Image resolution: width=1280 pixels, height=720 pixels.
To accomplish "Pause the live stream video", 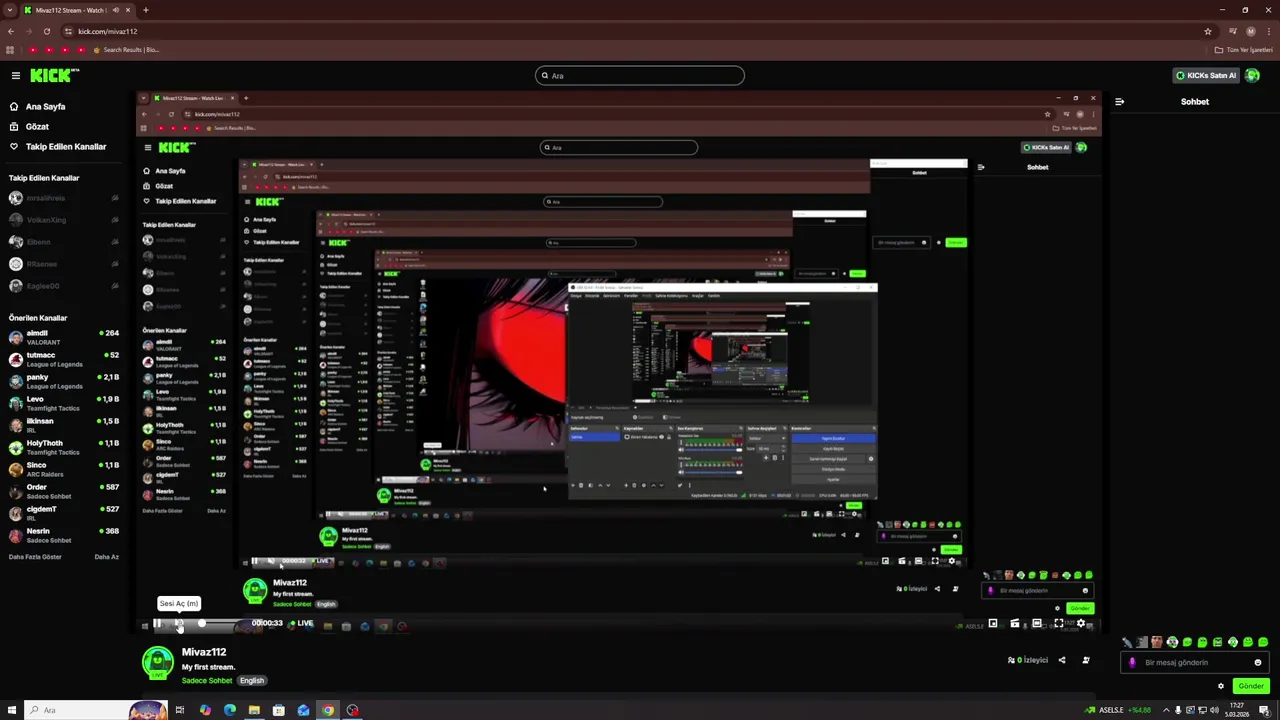I will click(x=157, y=623).
